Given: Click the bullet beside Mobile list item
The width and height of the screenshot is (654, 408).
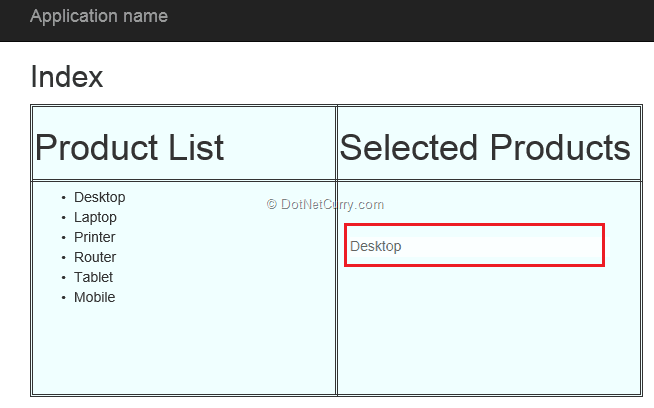Looking at the screenshot, I should point(63,298).
